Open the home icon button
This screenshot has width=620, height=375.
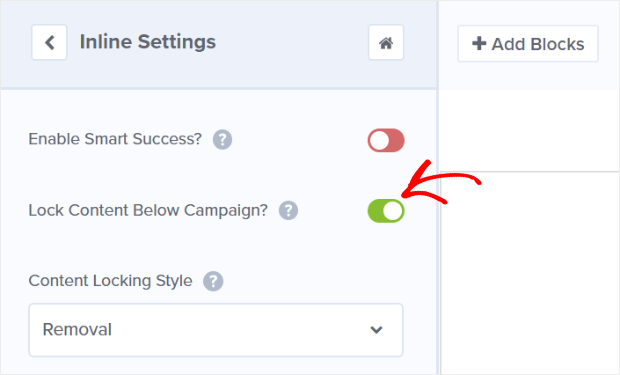pos(386,42)
